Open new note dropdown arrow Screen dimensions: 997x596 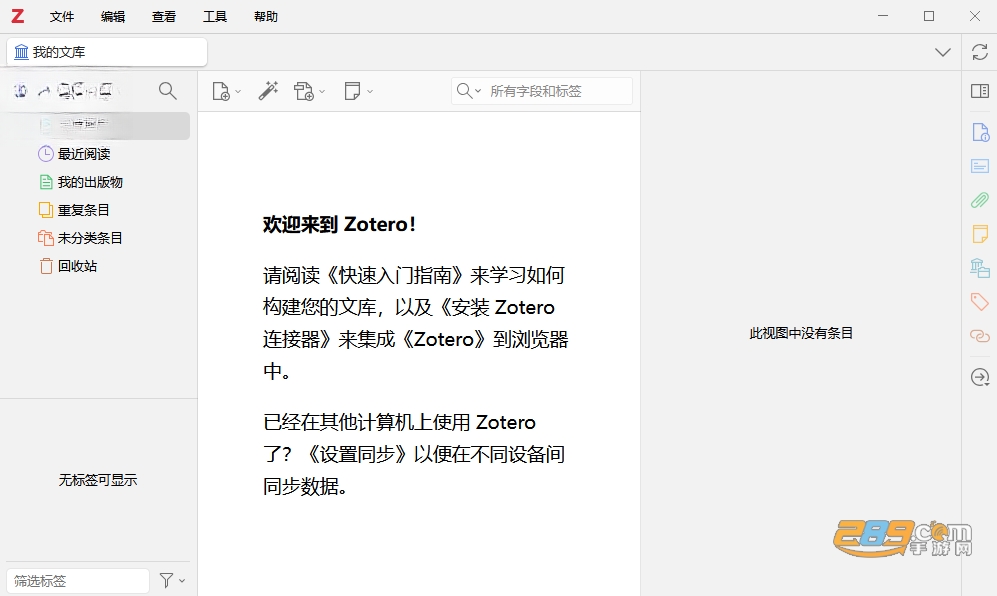click(370, 92)
